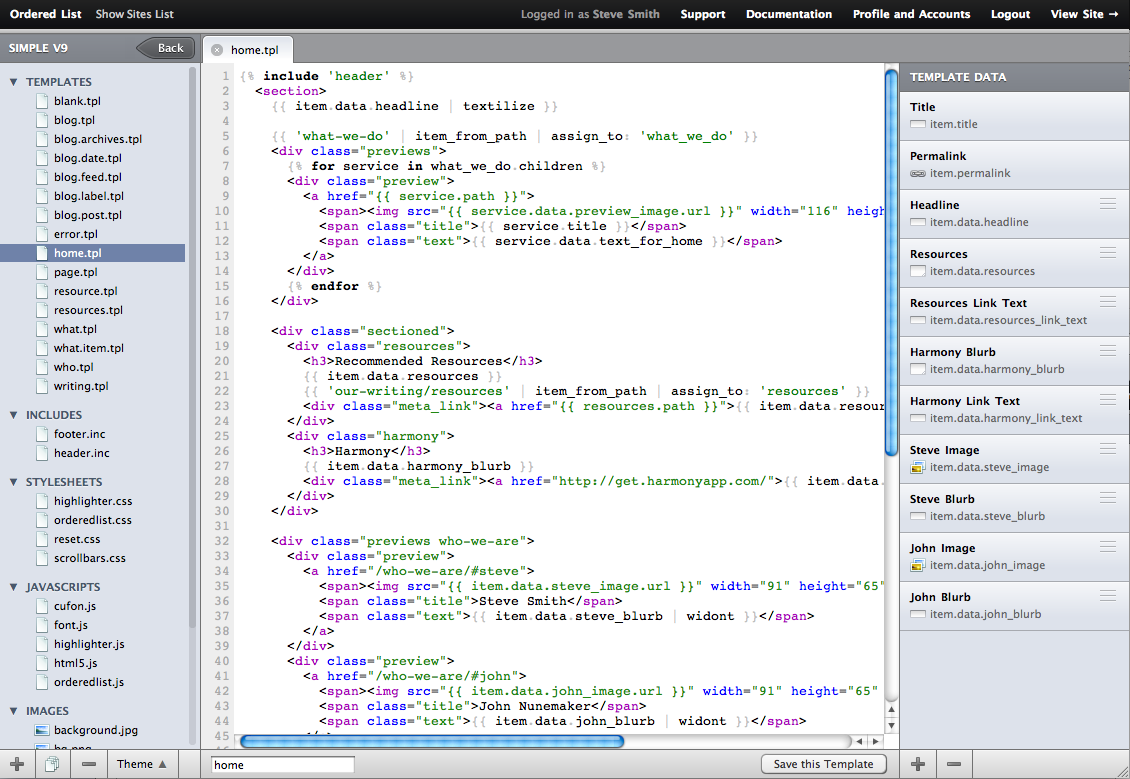This screenshot has width=1130, height=779.
Task: Open the Documentation menu item
Action: (x=788, y=14)
